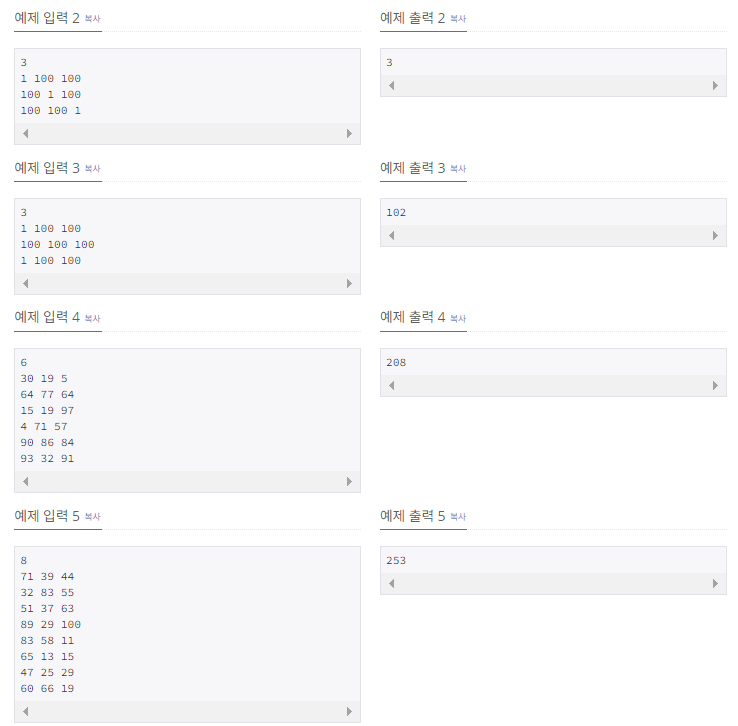Viewport: 738px width, 726px height.
Task: Click left scroll arrow of example output 2
Action: pyautogui.click(x=392, y=86)
